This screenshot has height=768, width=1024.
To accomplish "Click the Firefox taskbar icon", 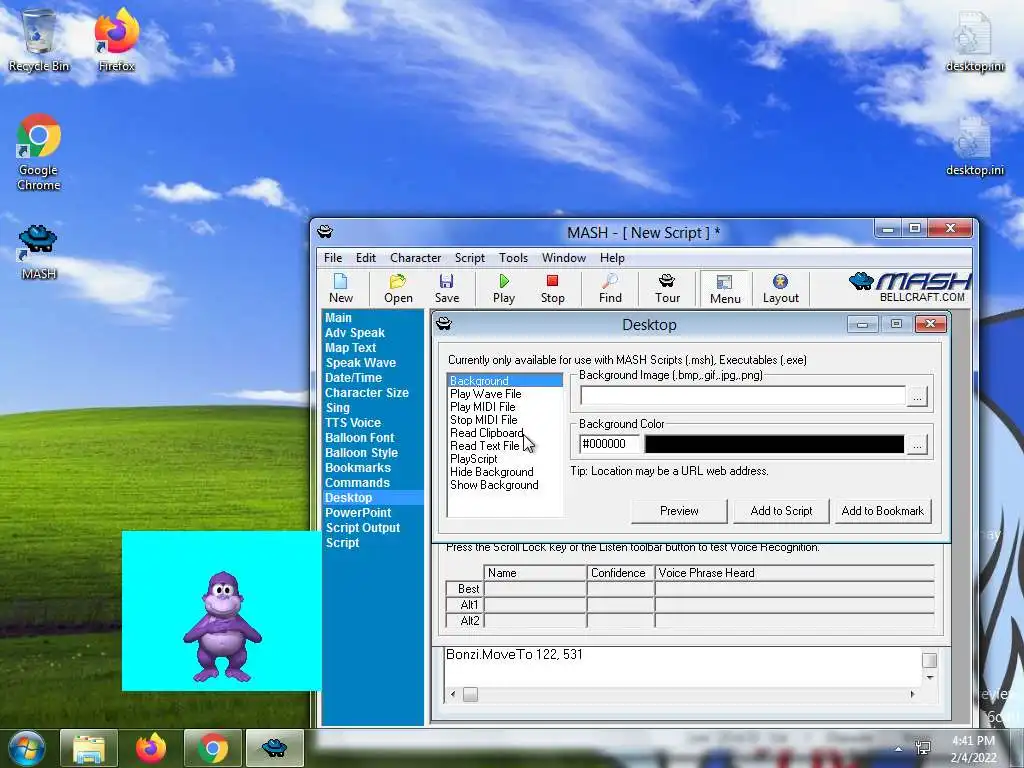I will point(151,748).
